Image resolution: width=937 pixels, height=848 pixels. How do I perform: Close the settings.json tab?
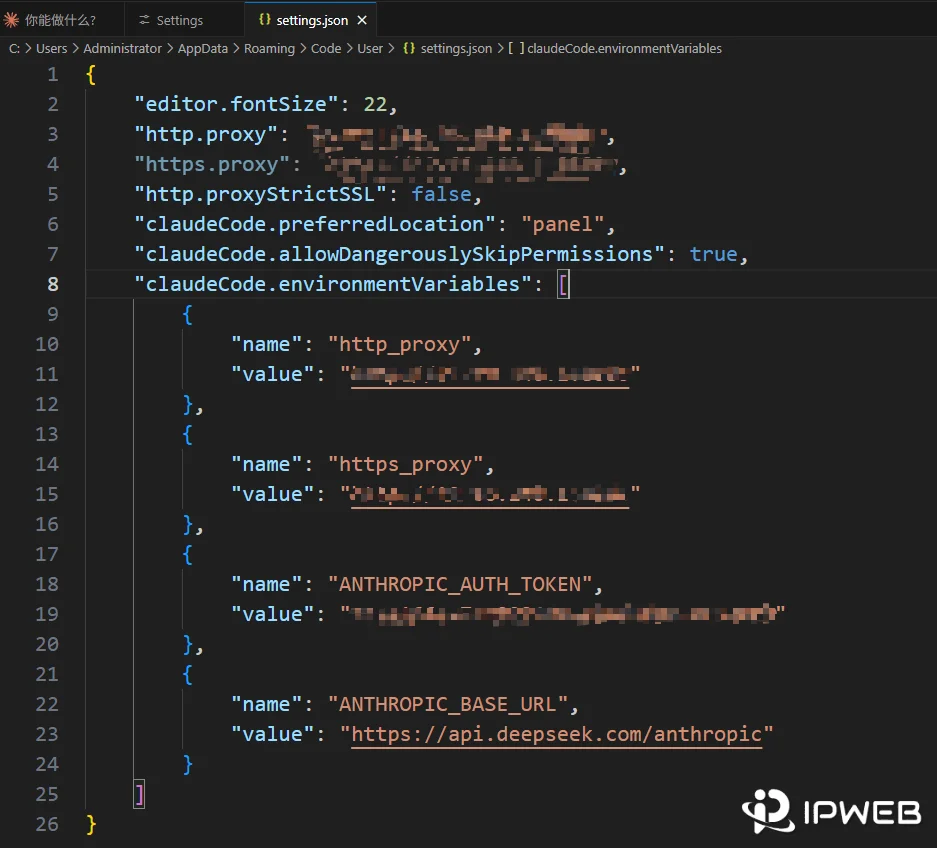click(362, 20)
